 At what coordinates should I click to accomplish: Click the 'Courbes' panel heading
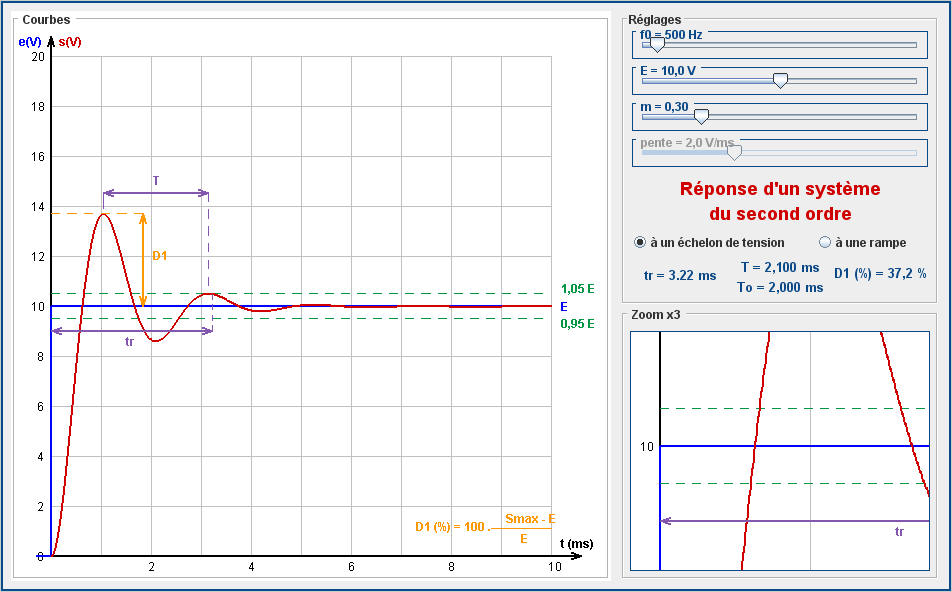(x=46, y=19)
